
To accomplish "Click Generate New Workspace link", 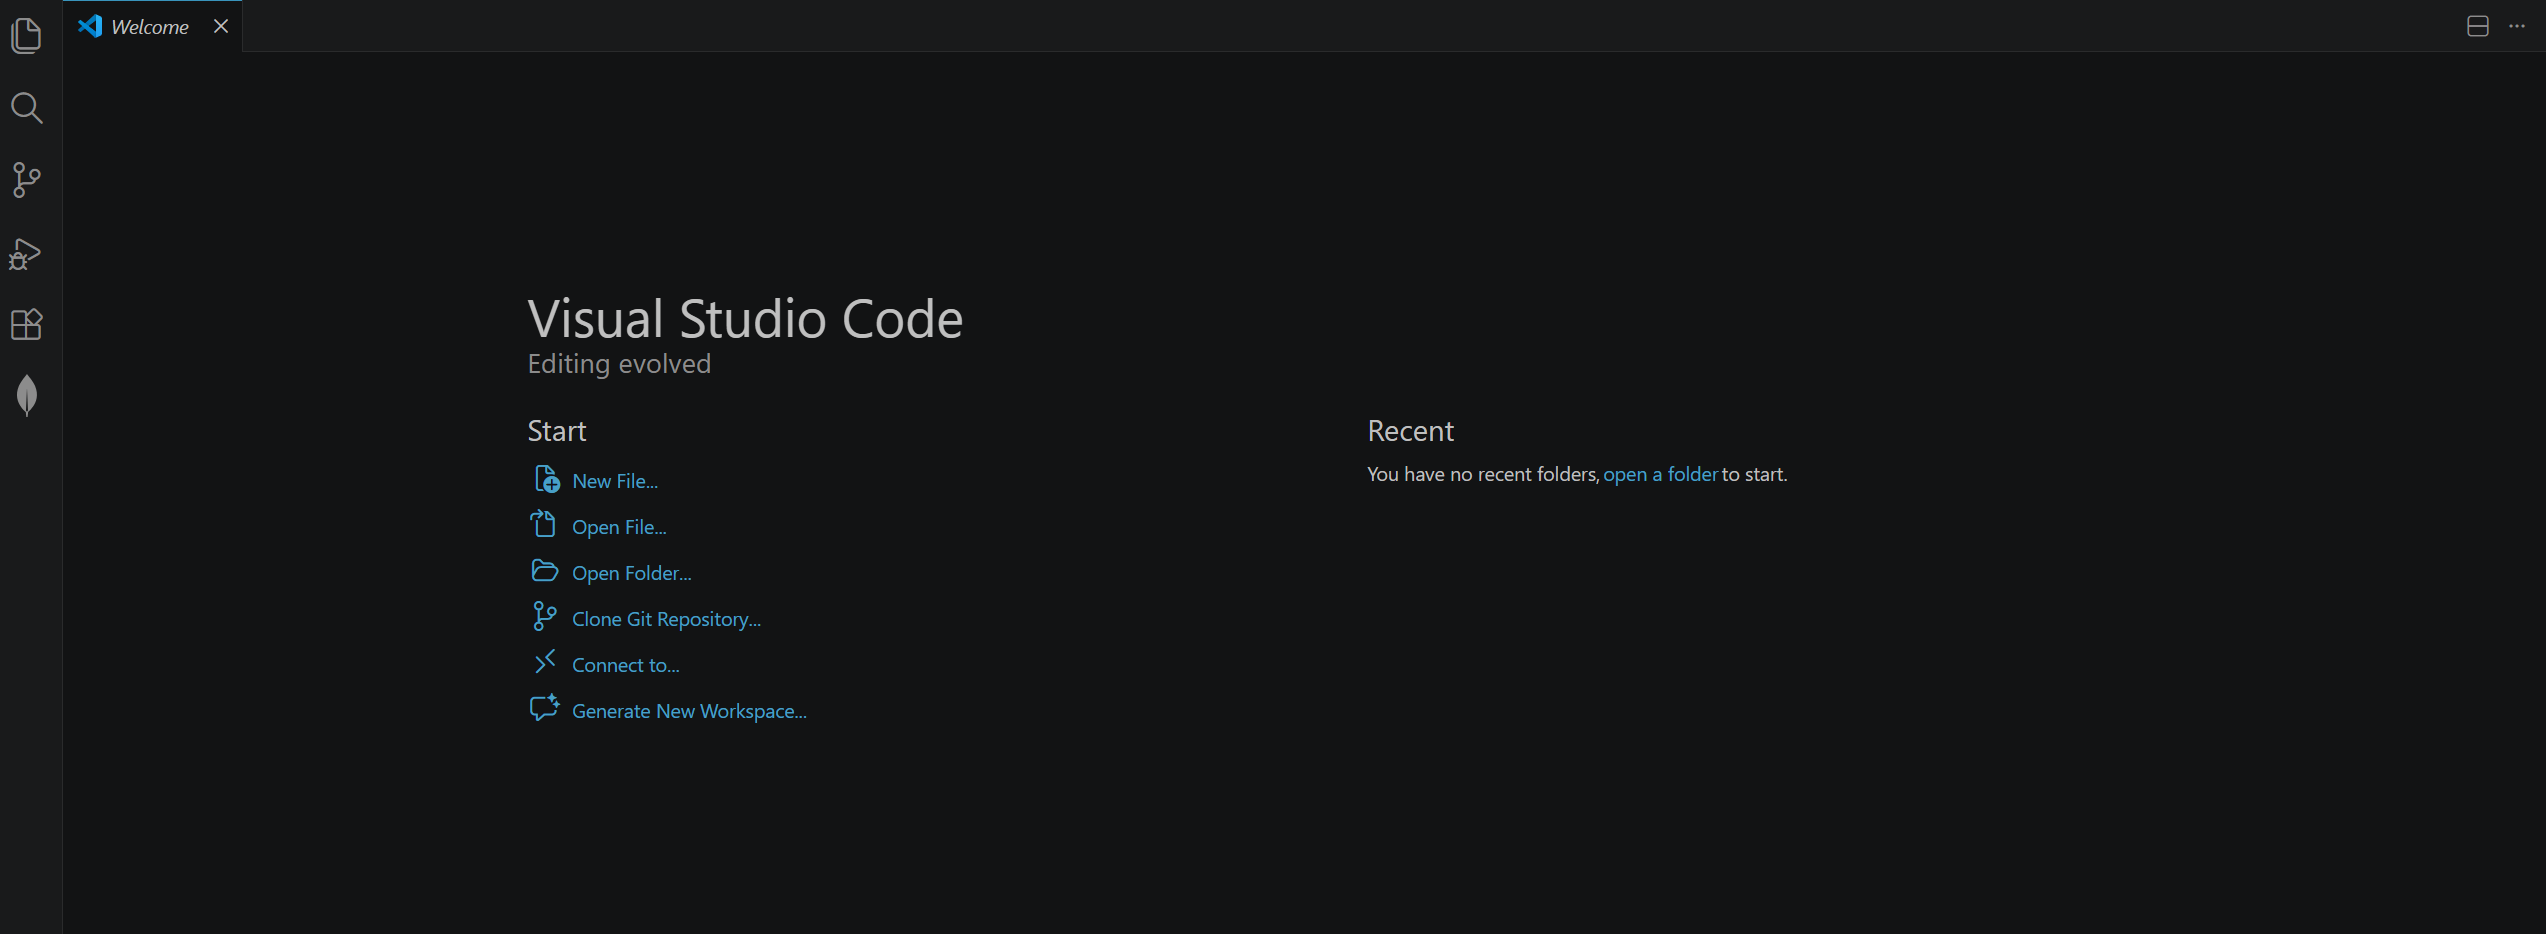I will click(689, 710).
